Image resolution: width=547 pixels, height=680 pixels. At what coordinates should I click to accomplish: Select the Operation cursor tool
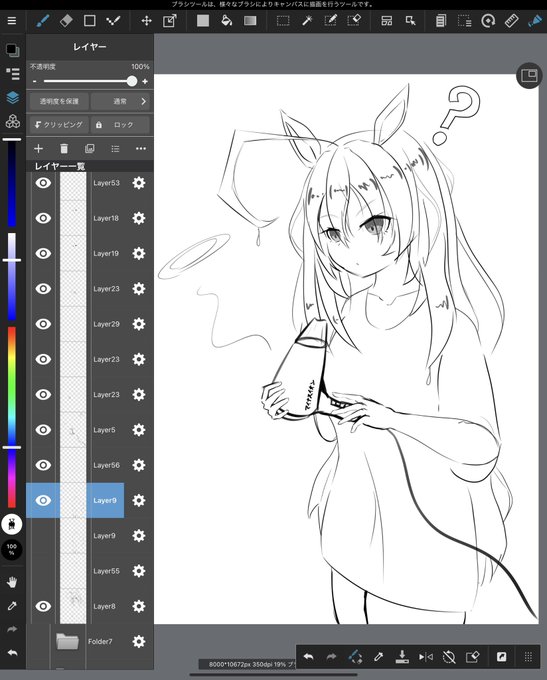410,21
